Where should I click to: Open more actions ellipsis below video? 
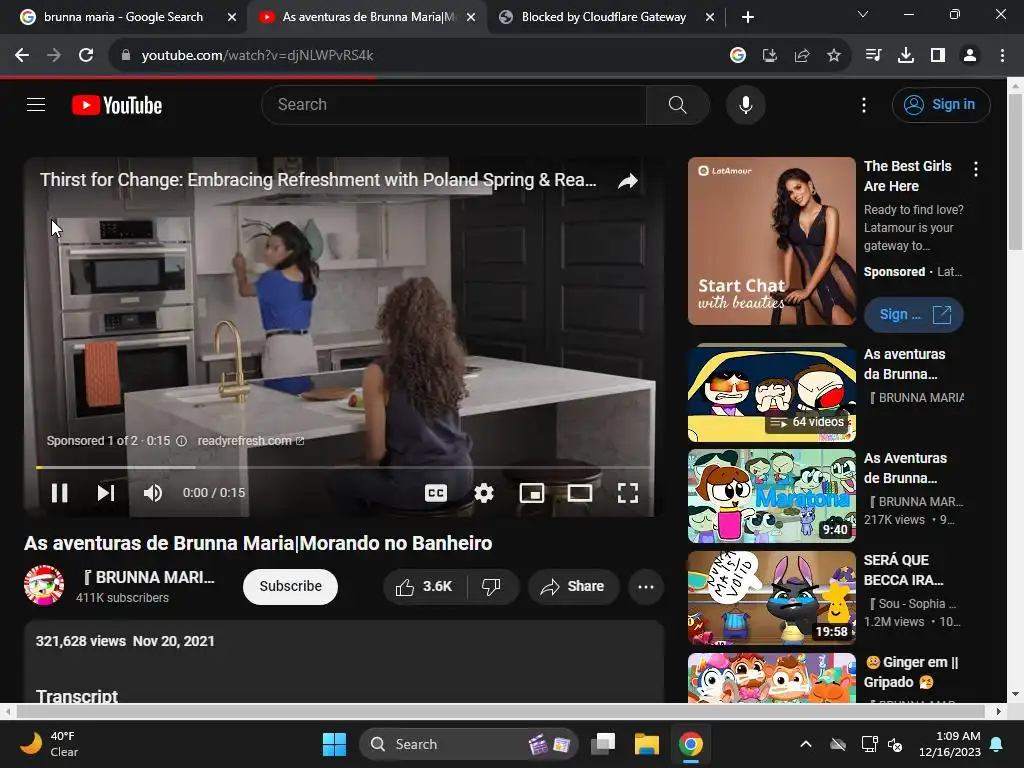646,586
